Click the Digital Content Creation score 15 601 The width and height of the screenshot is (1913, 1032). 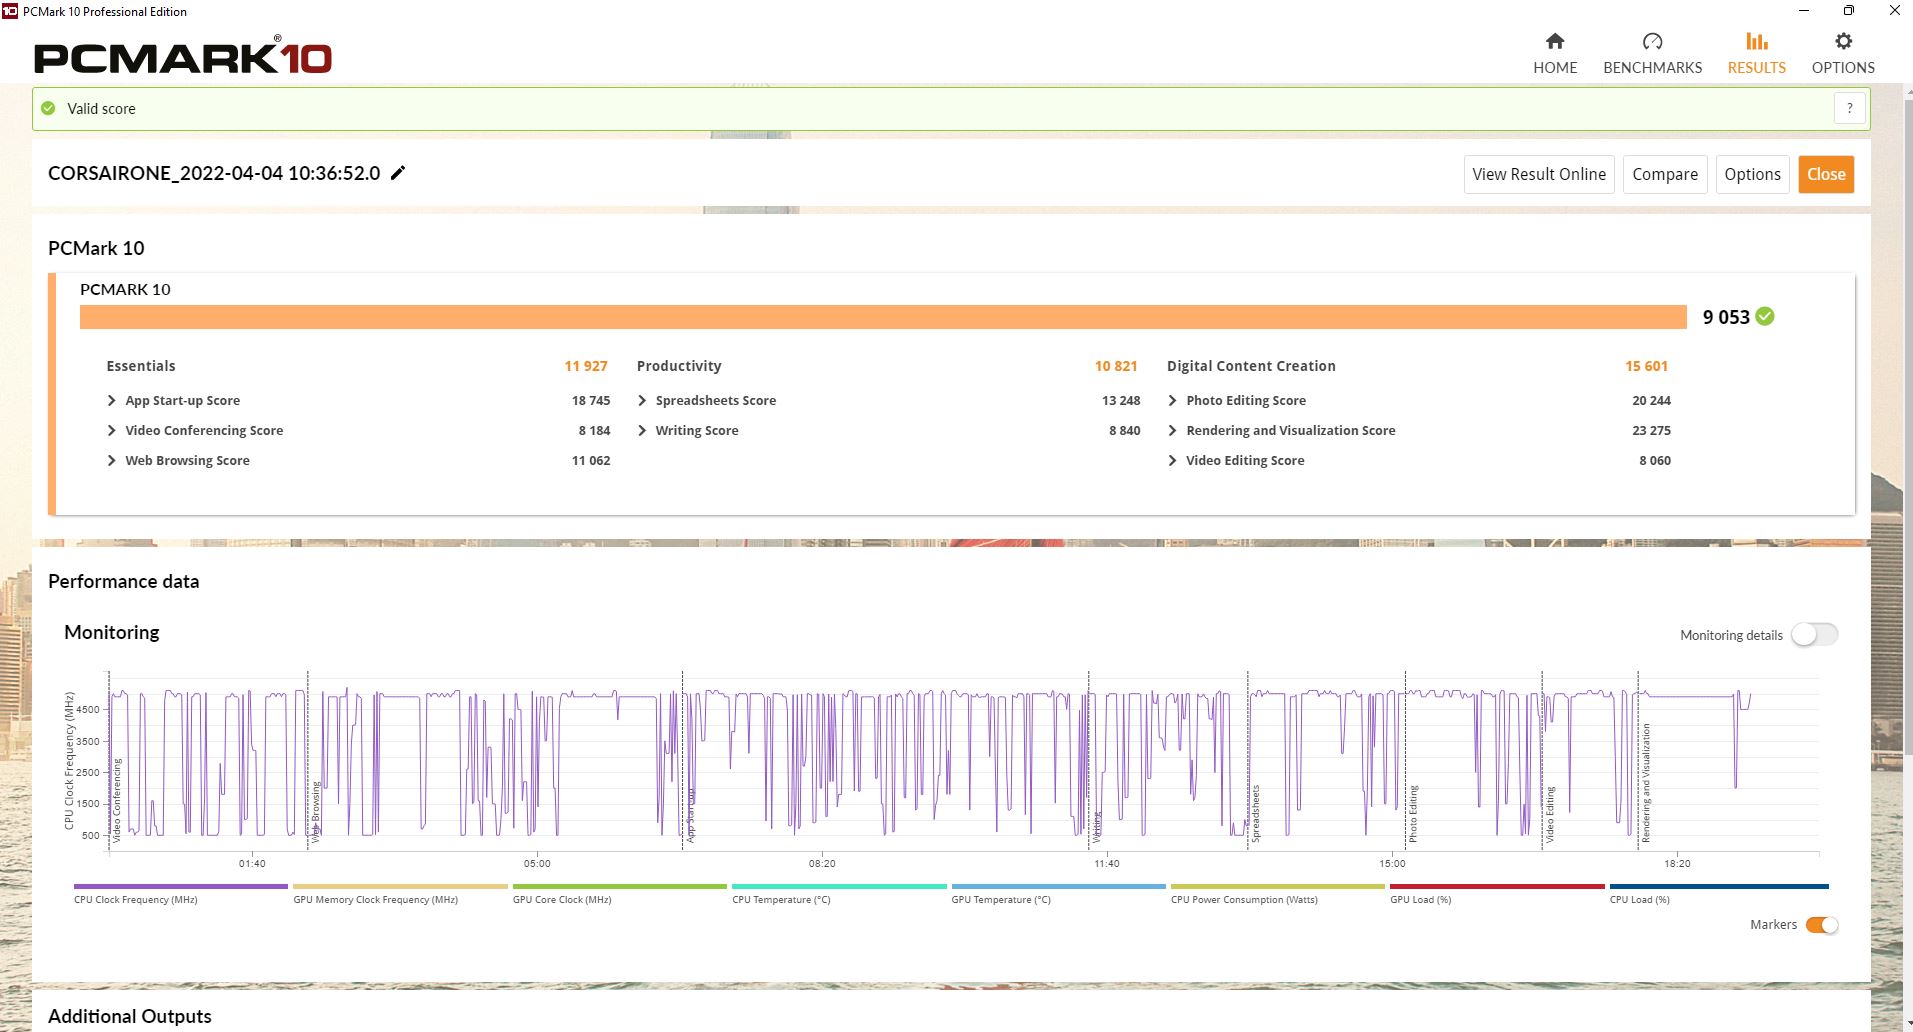[1647, 366]
